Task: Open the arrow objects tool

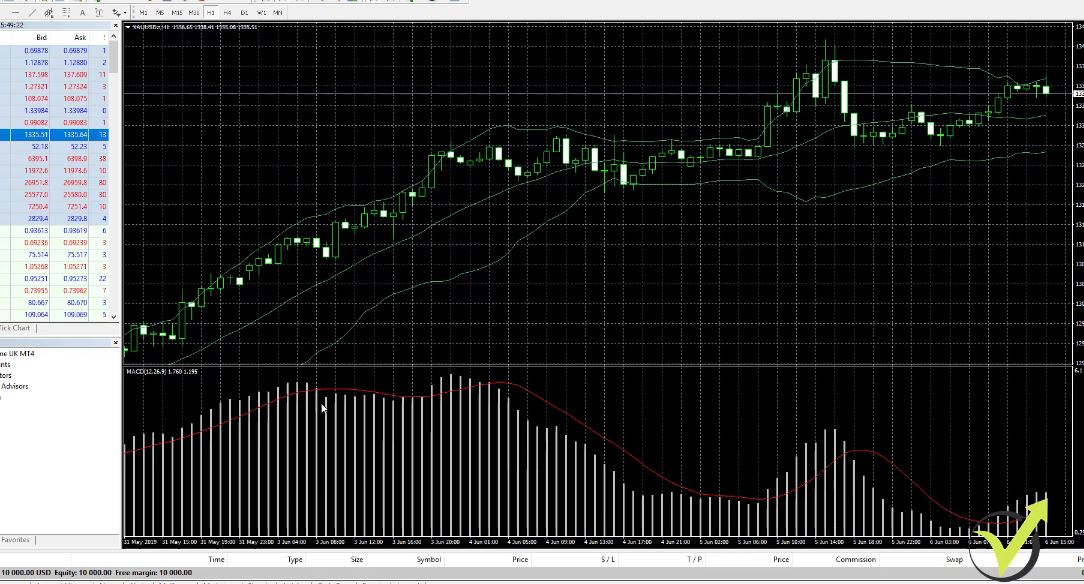Action: (117, 12)
